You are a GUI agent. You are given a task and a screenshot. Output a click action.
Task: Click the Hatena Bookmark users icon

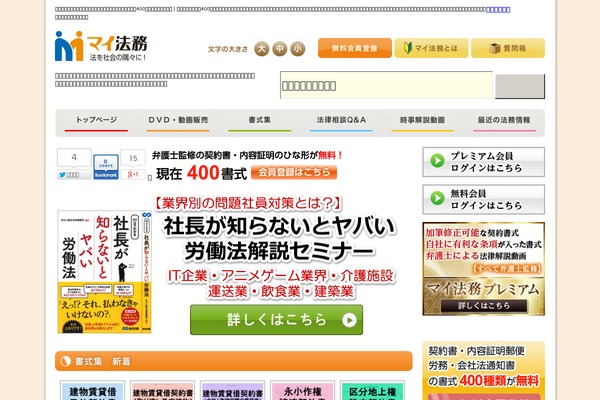[106, 167]
